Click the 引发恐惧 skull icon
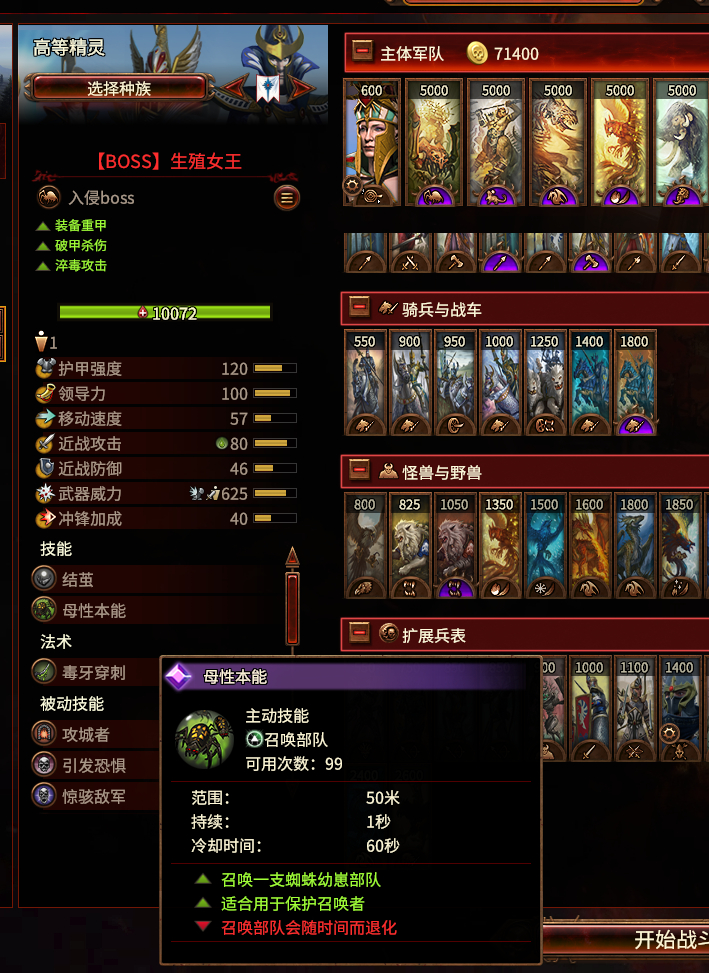The height and width of the screenshot is (973, 709). point(44,764)
